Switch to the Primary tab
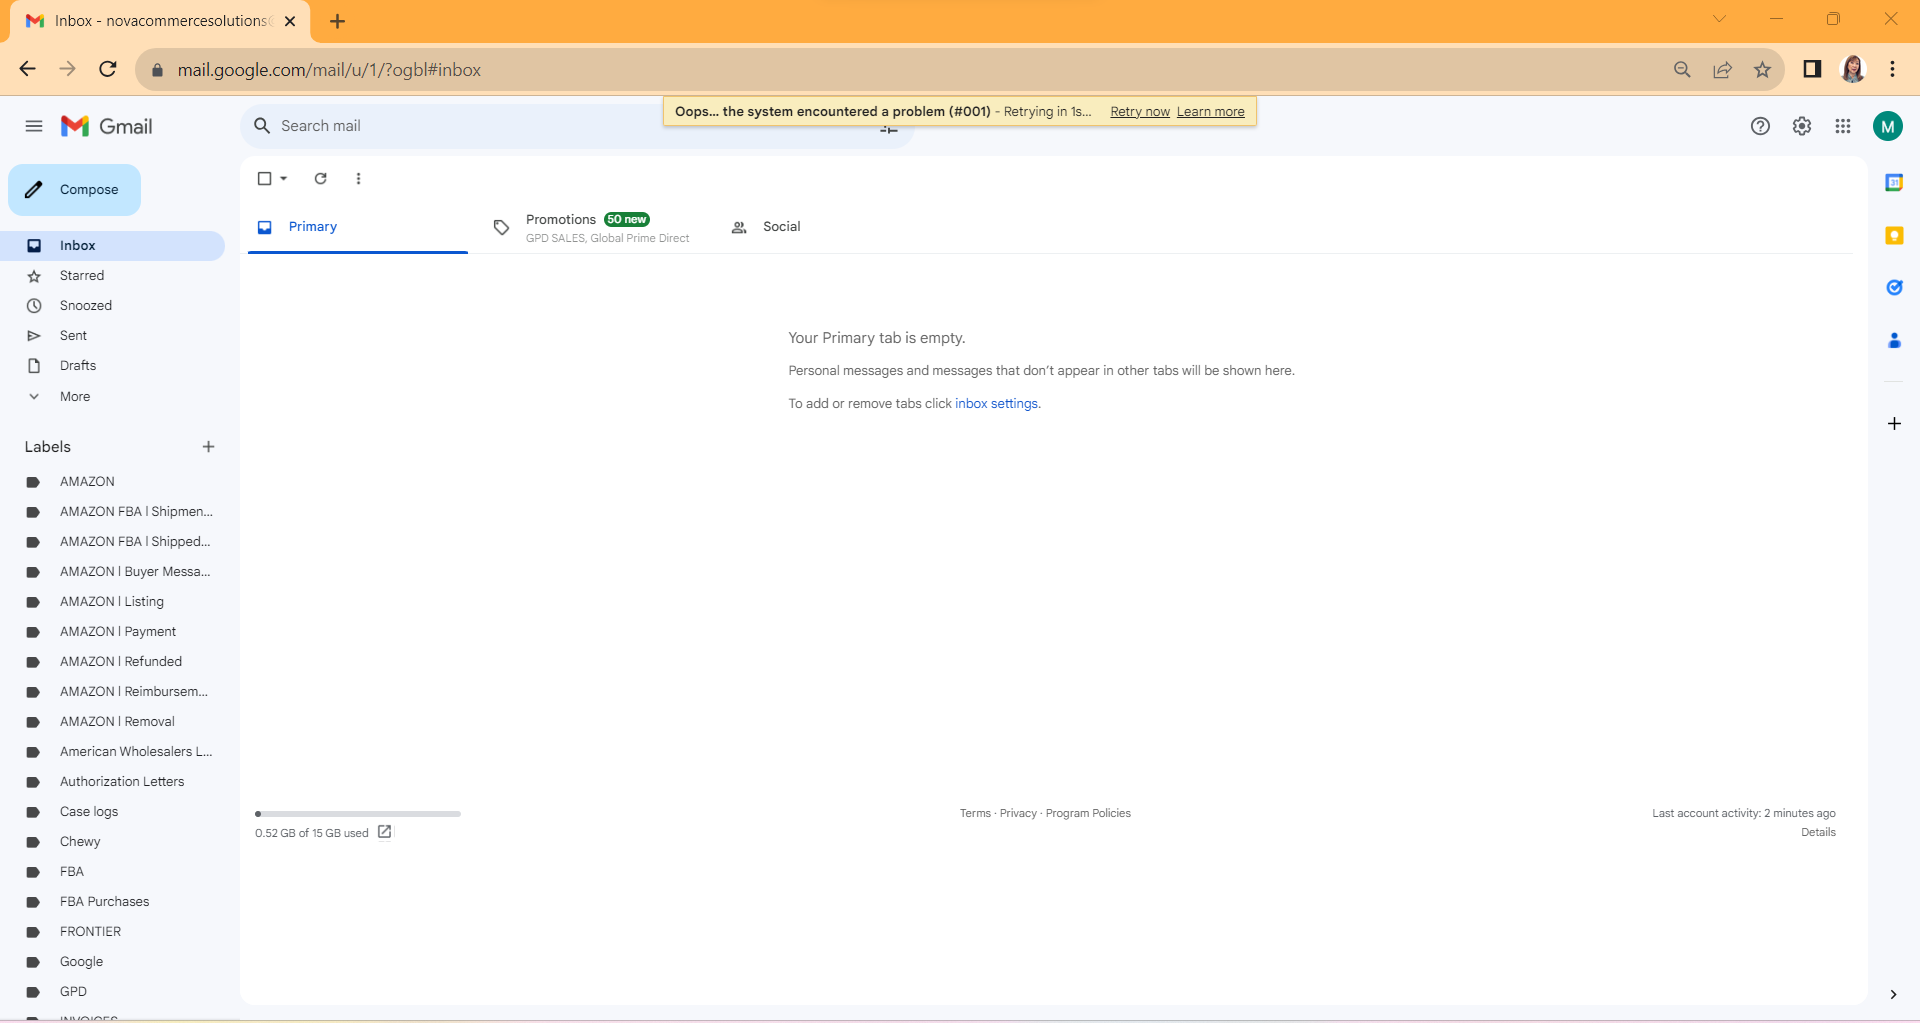Screen dimensions: 1920x1023 (357, 227)
